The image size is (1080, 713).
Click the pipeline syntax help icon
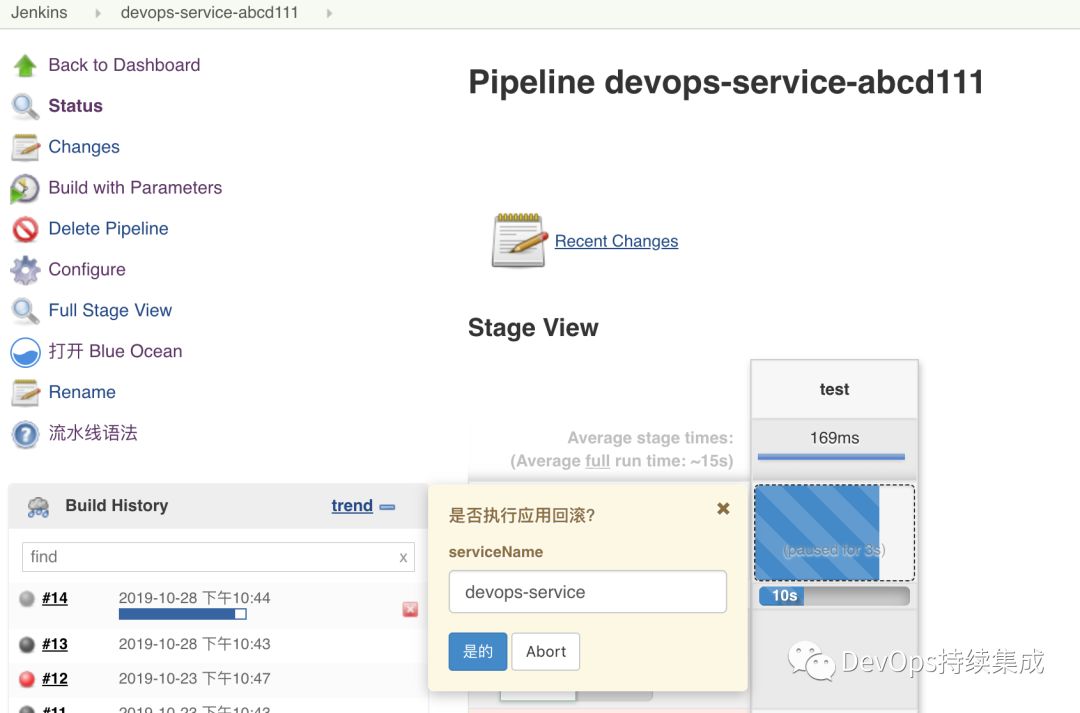[25, 434]
